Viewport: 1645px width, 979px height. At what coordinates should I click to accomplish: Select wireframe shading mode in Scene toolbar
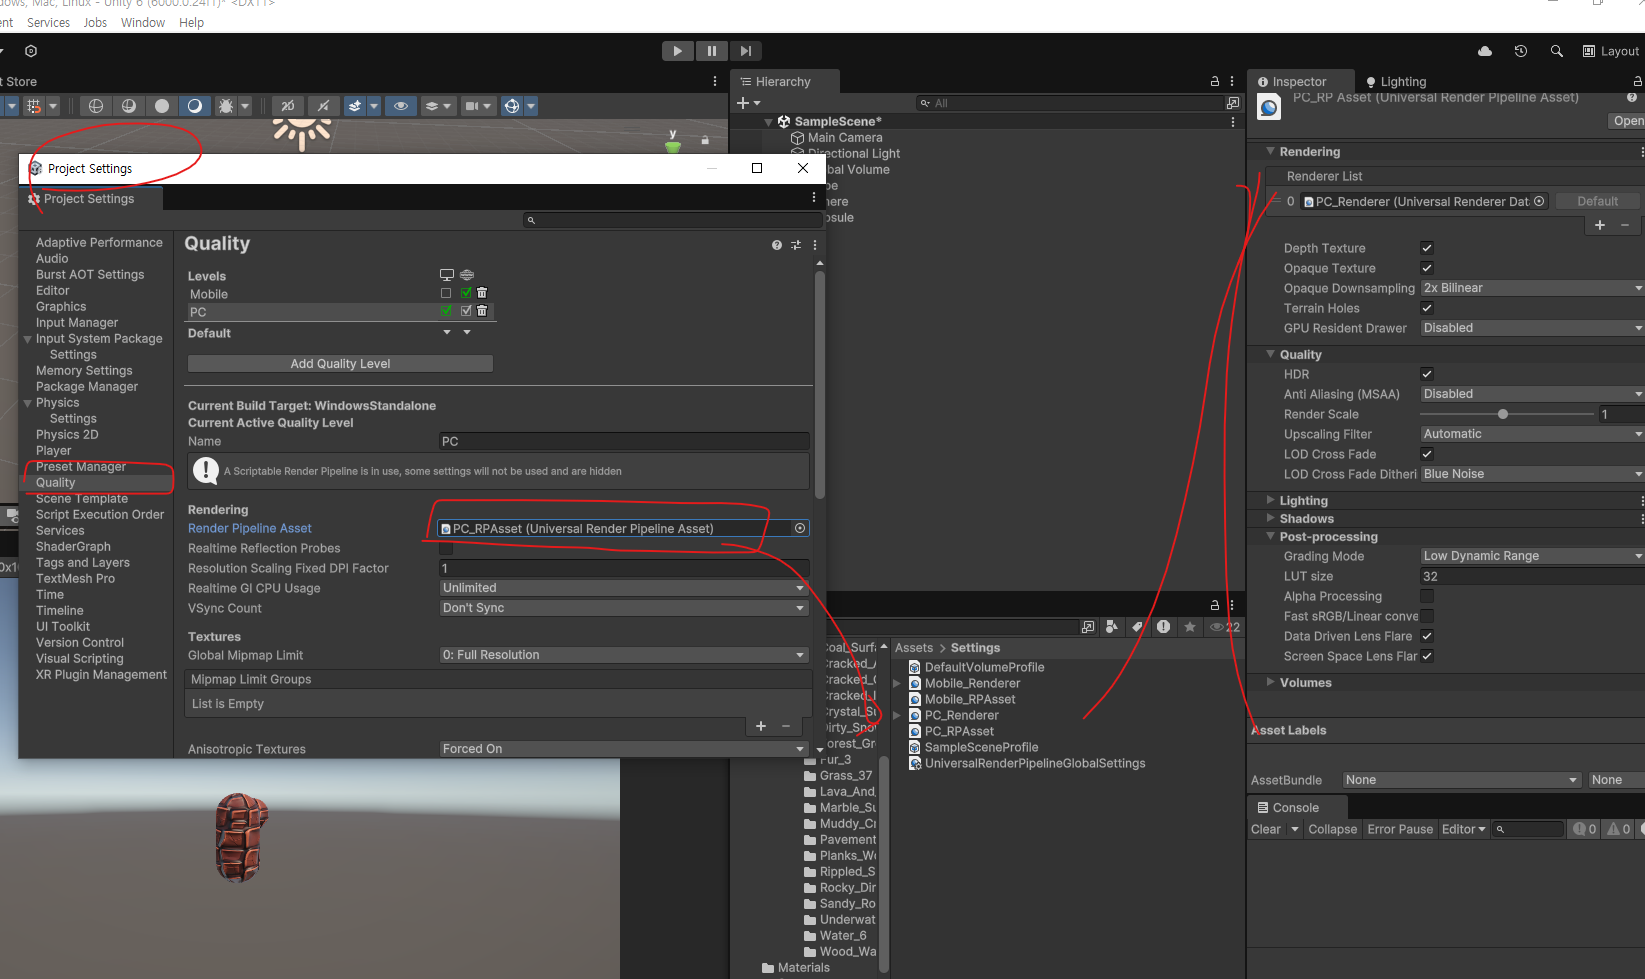(x=96, y=106)
